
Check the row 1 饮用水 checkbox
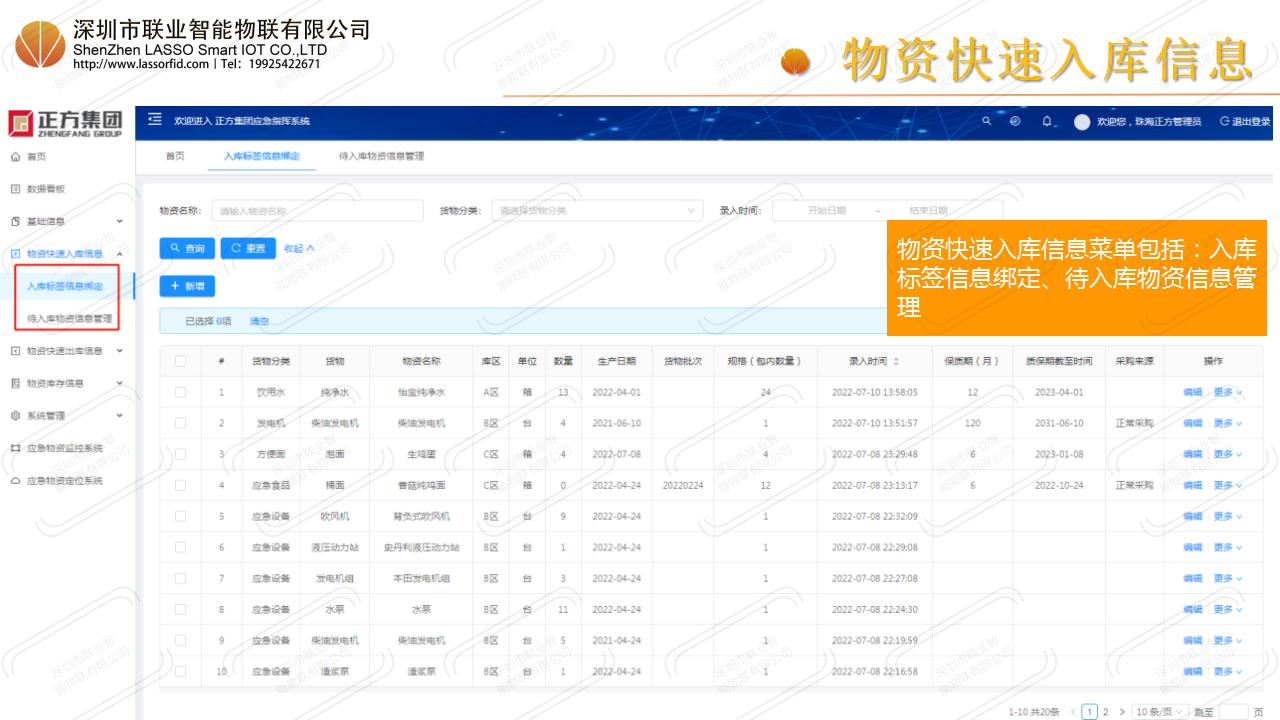[x=180, y=392]
